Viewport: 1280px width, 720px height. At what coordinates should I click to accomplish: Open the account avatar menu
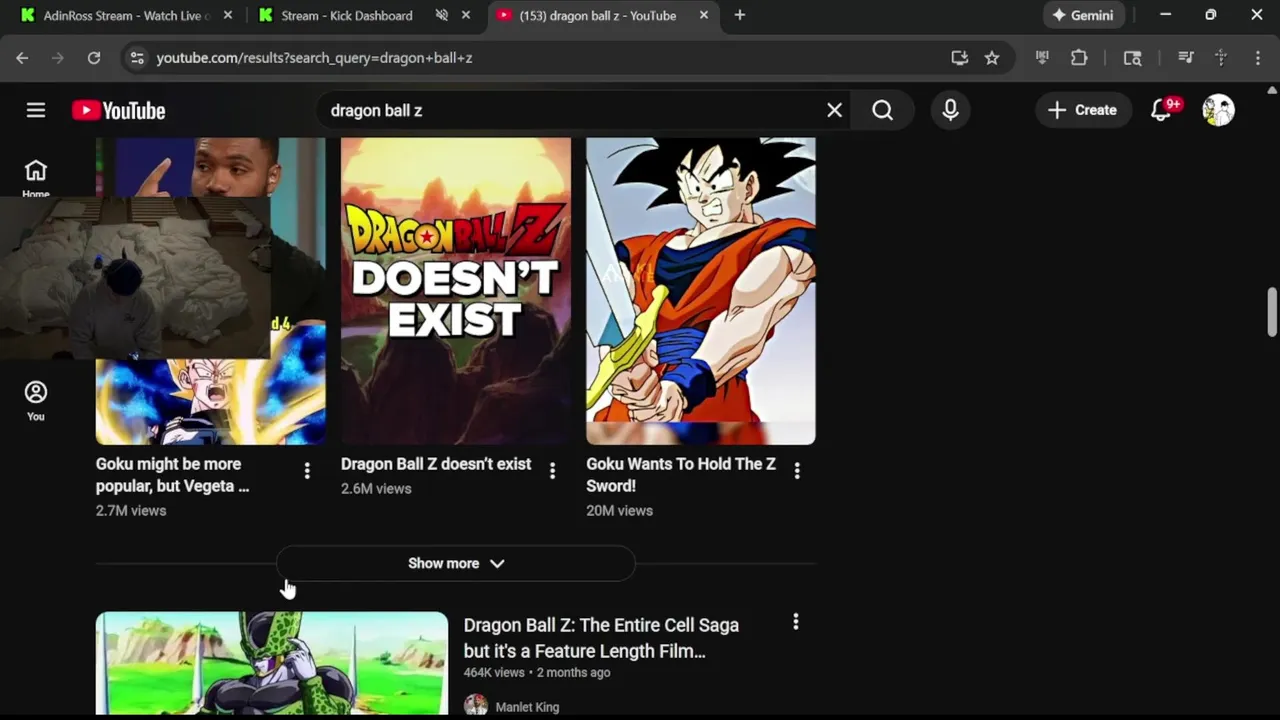1218,110
